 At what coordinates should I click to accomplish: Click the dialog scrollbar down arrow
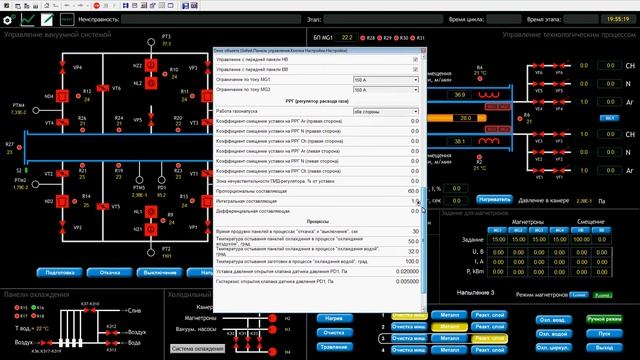tap(424, 309)
